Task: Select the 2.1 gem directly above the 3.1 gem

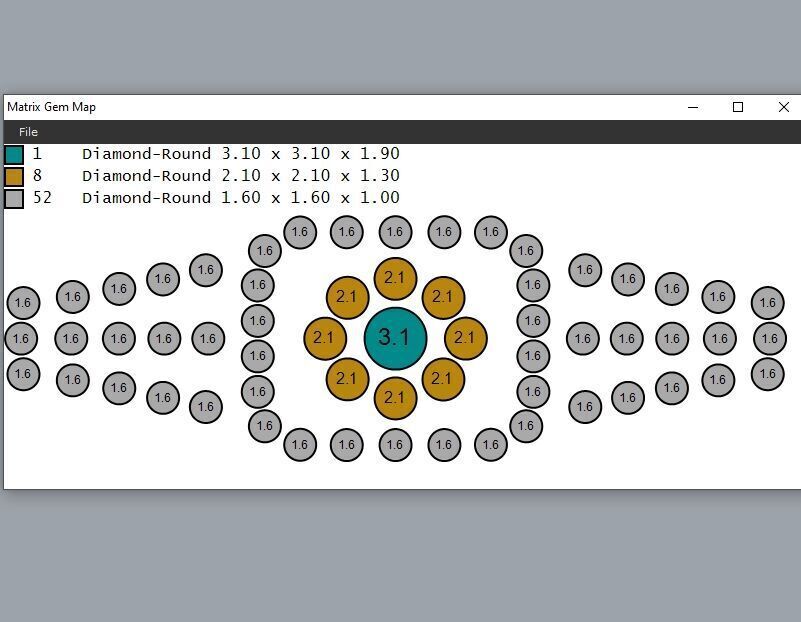Action: [395, 278]
